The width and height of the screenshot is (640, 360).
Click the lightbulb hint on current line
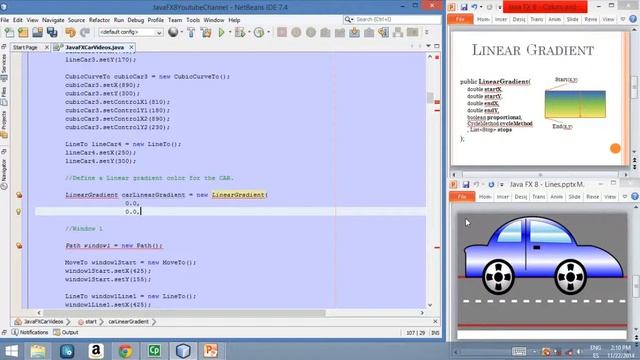click(x=18, y=211)
